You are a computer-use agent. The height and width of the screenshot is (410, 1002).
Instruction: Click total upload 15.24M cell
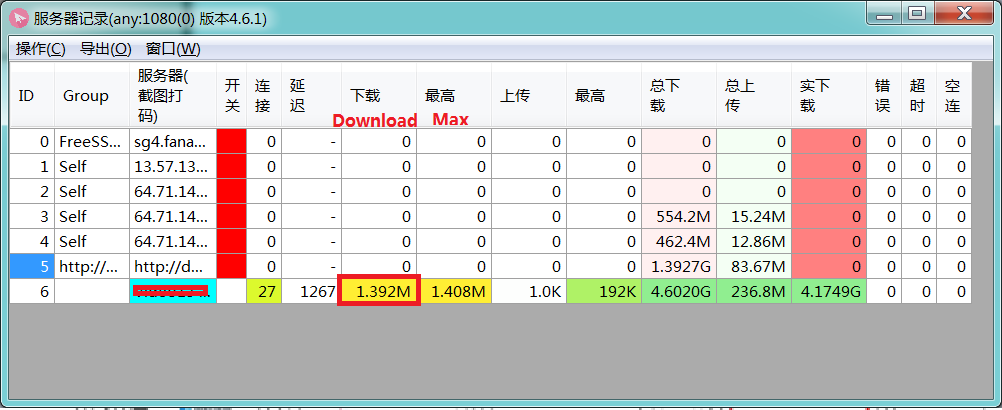pos(753,216)
